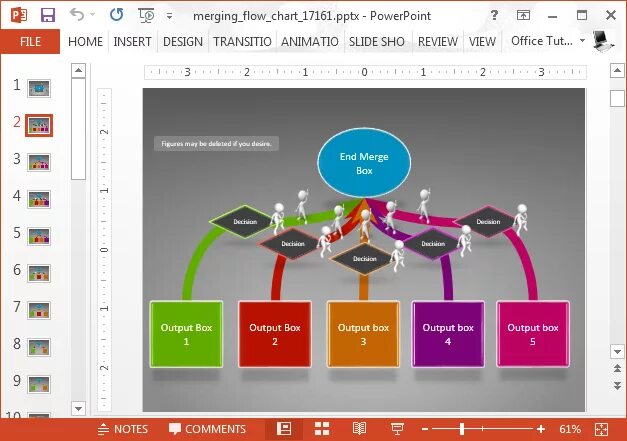Viewport: 627px width, 441px height.
Task: Click slide editor scroll up arrow
Action: coord(617,71)
